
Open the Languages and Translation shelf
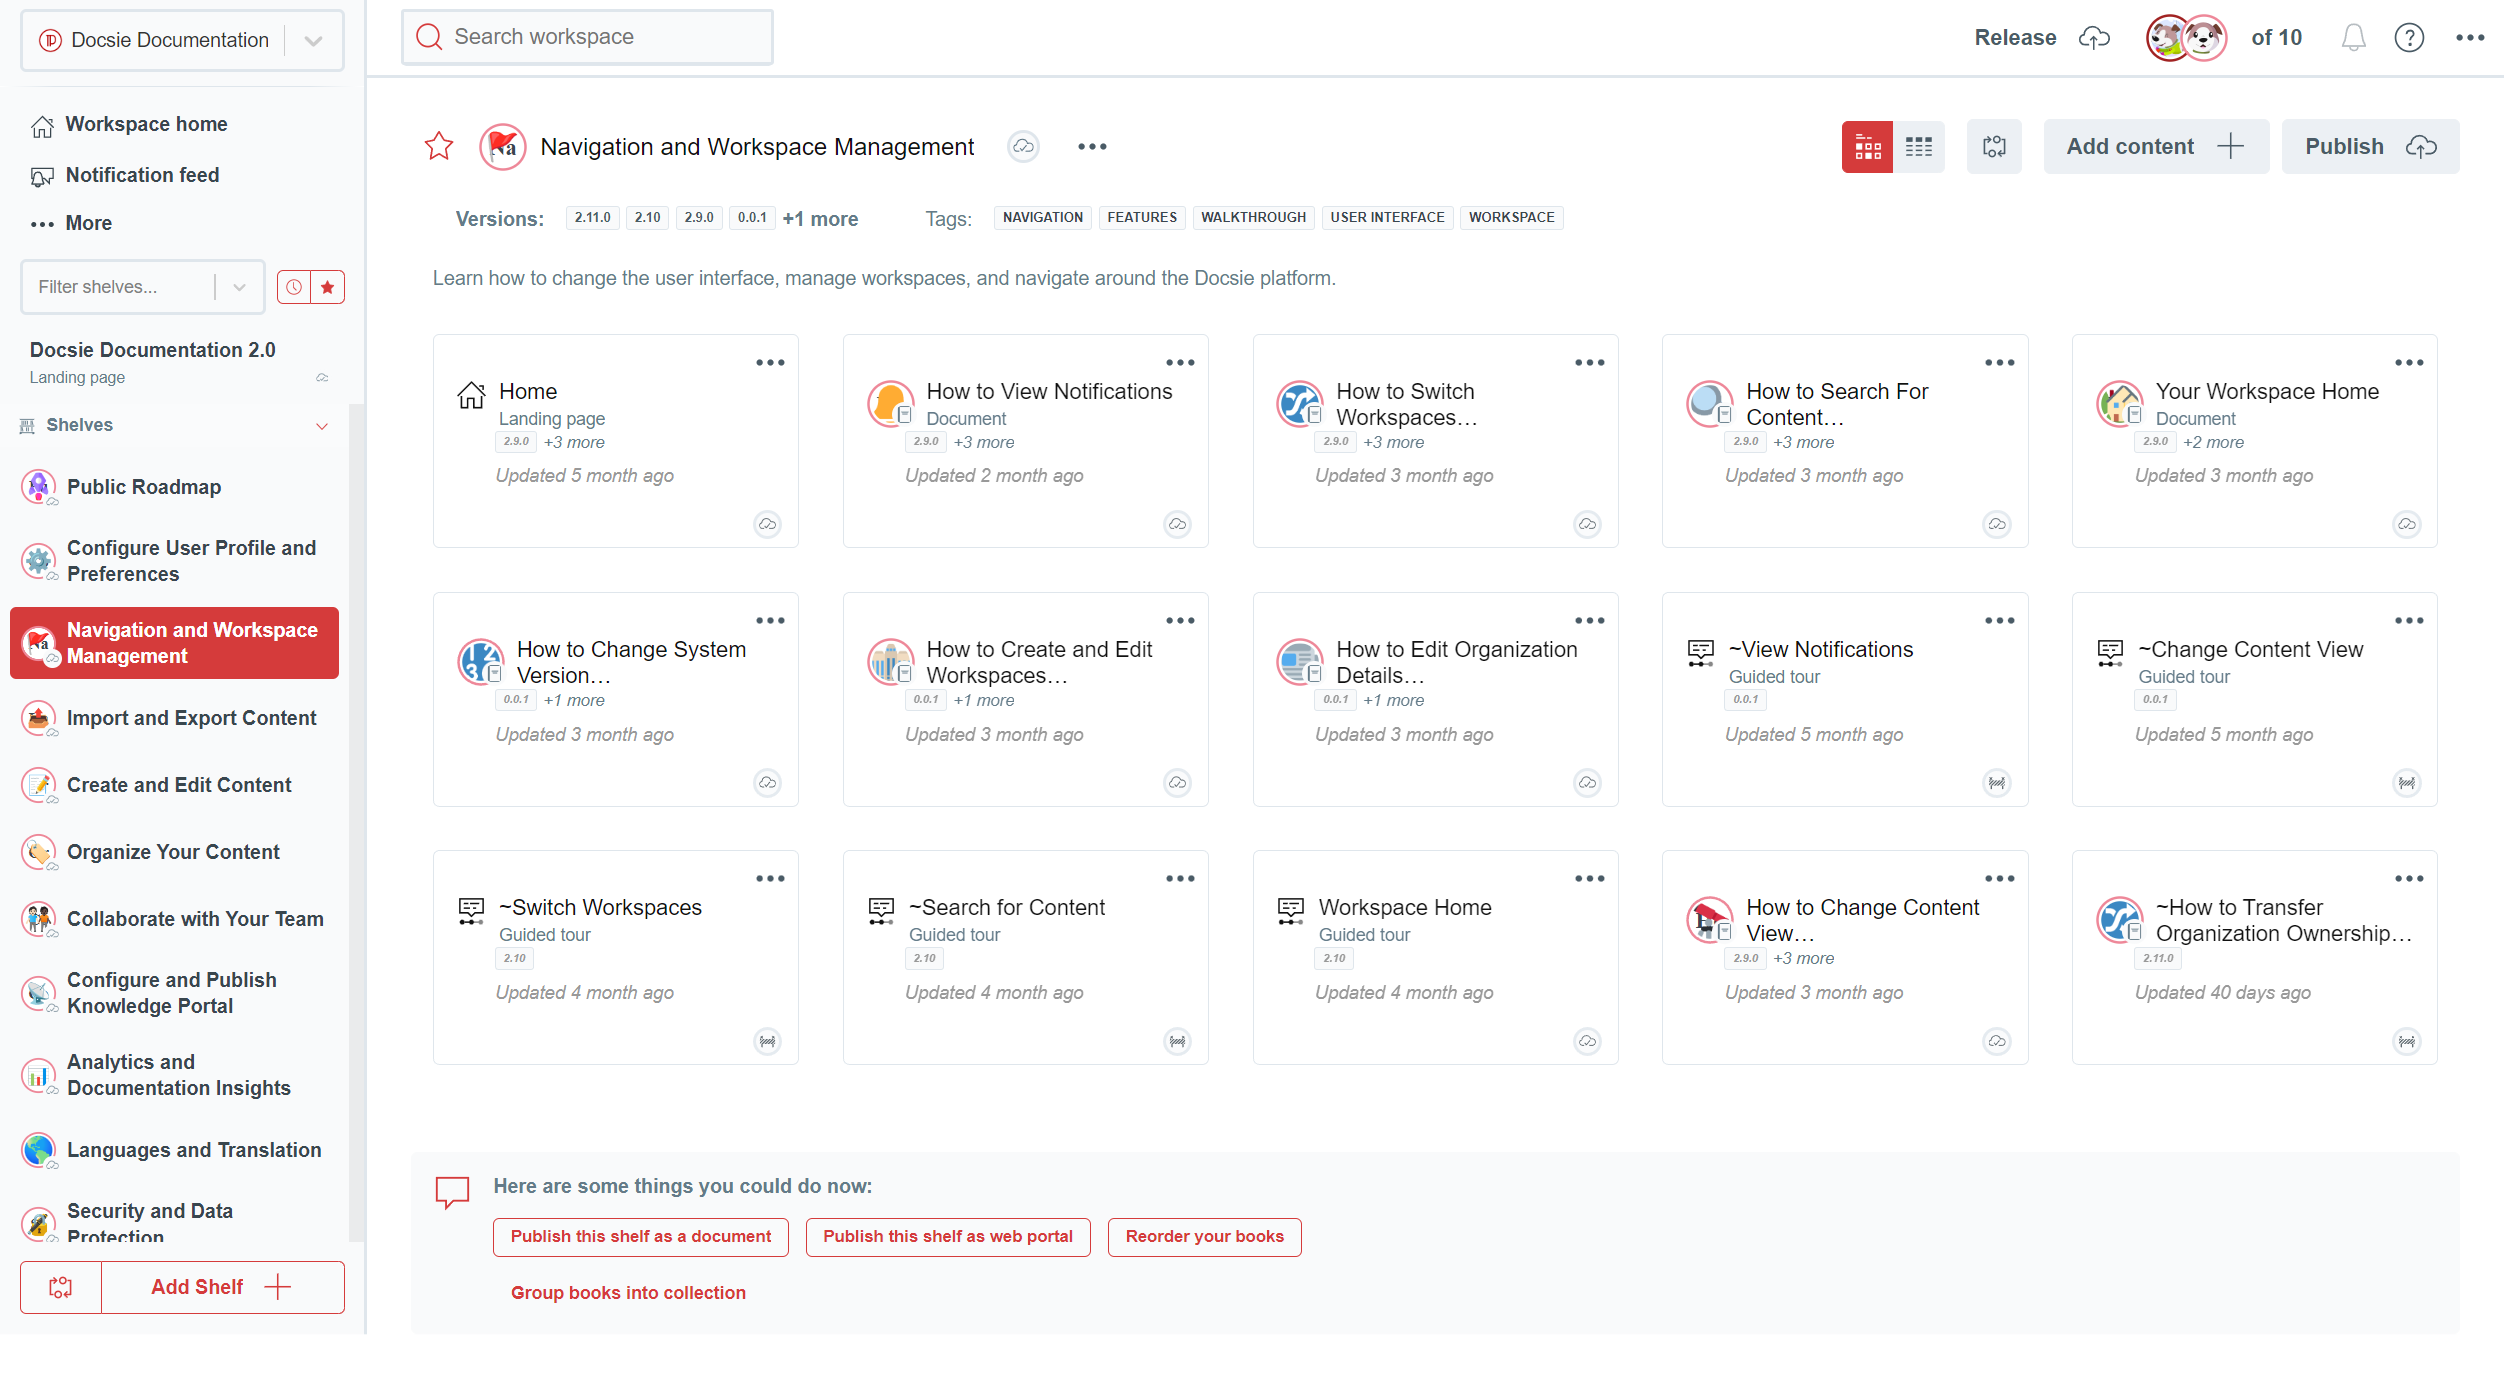[176, 1150]
